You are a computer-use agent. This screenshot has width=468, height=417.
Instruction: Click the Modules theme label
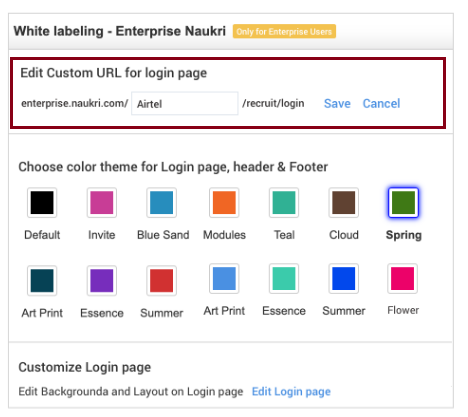point(224,235)
